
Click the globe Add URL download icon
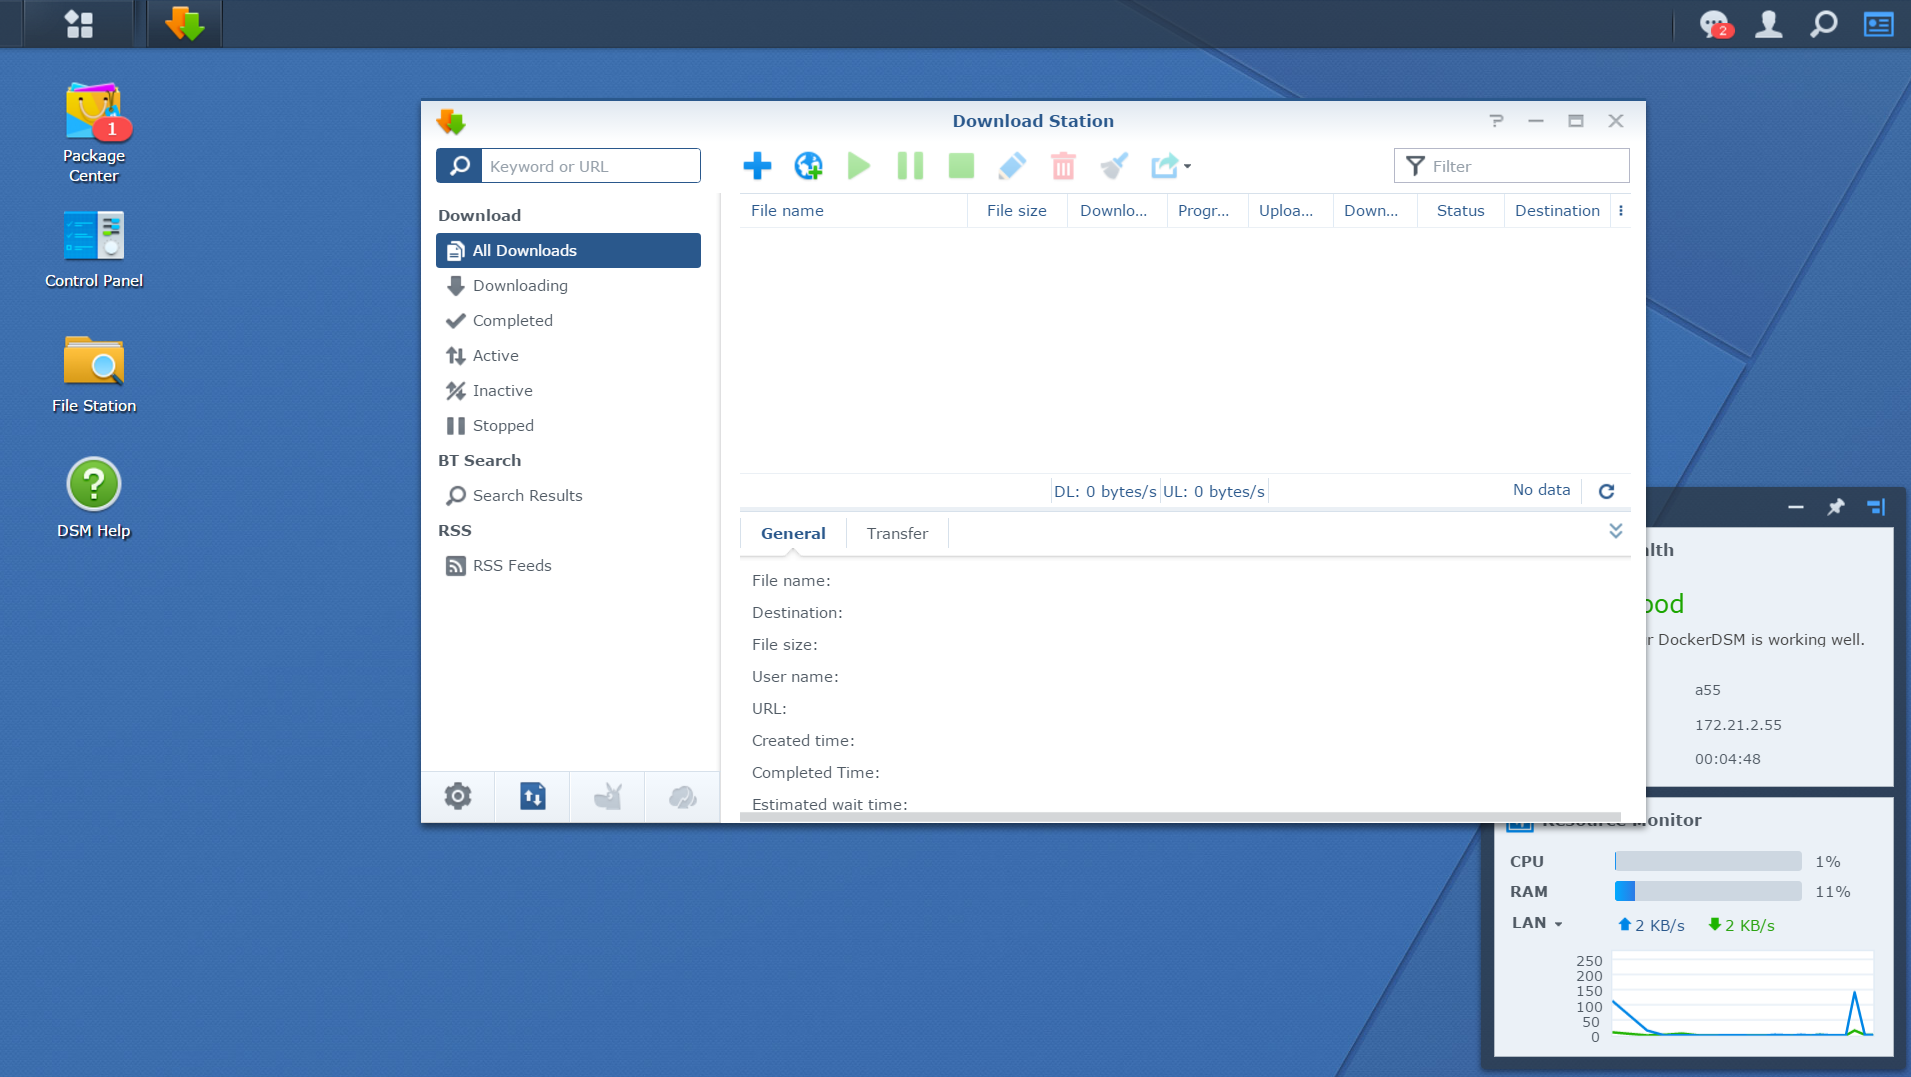[x=808, y=166]
